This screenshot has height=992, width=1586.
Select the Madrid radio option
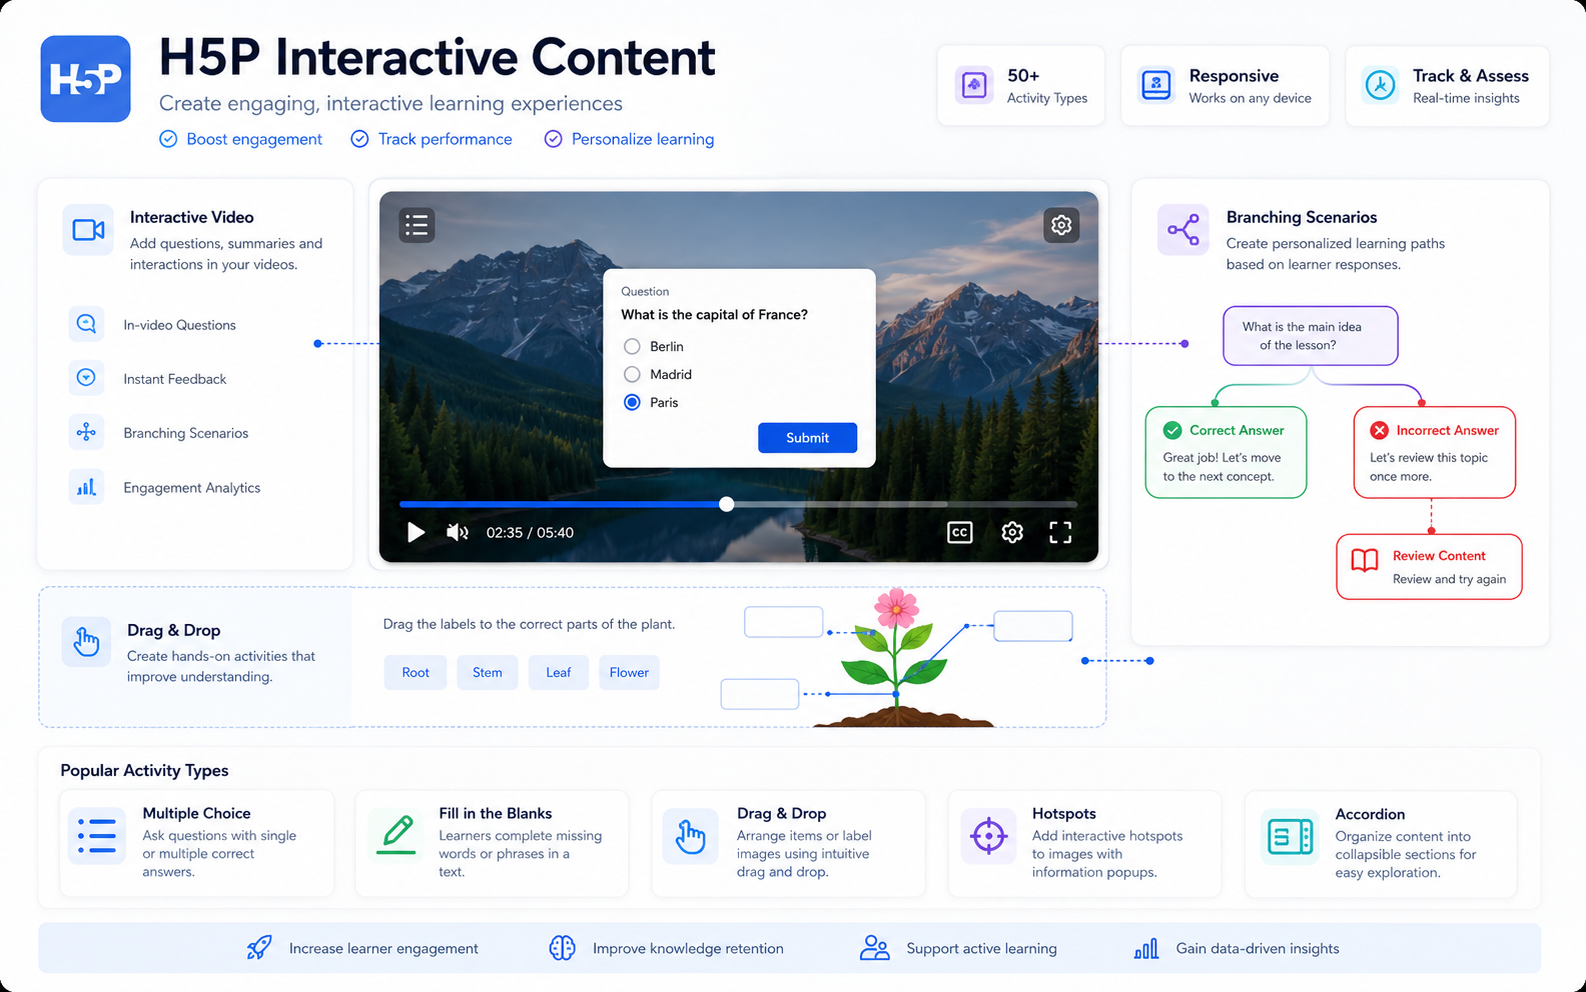[632, 374]
